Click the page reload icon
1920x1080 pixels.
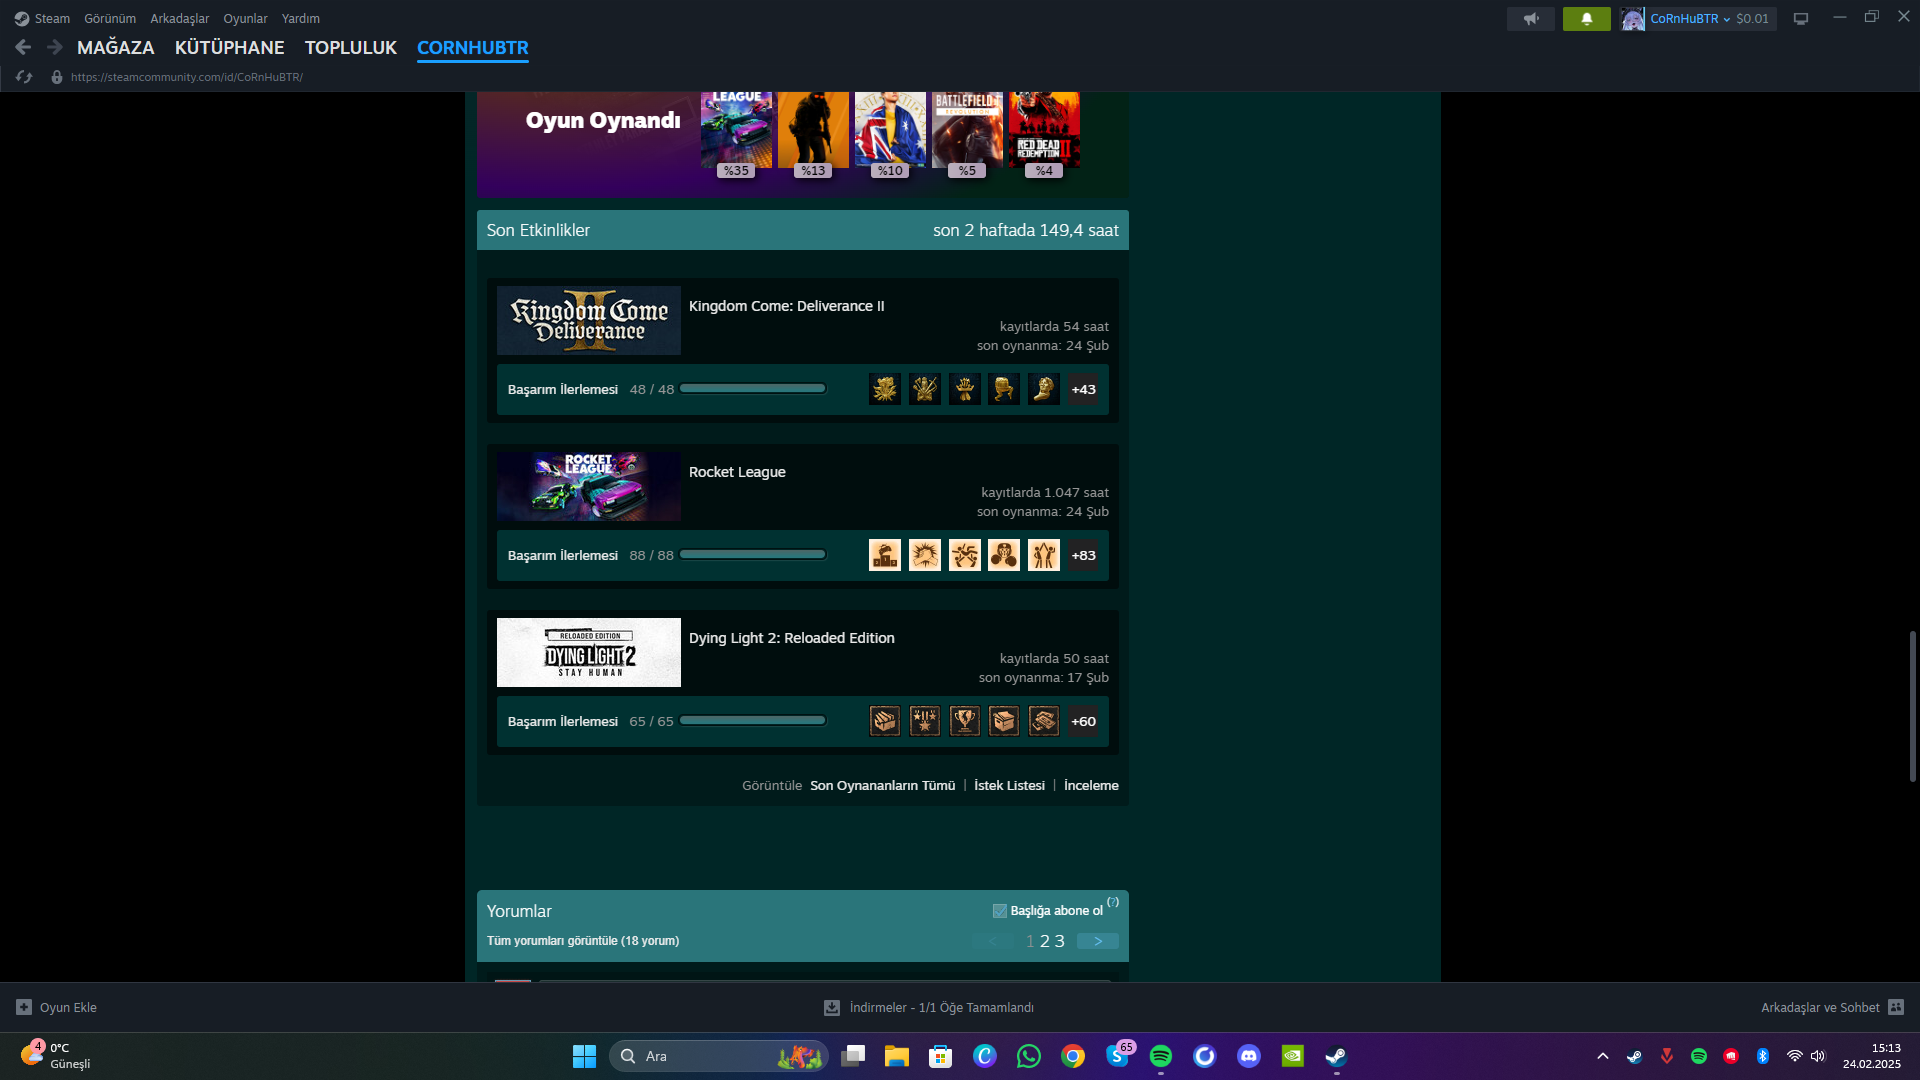click(x=24, y=77)
